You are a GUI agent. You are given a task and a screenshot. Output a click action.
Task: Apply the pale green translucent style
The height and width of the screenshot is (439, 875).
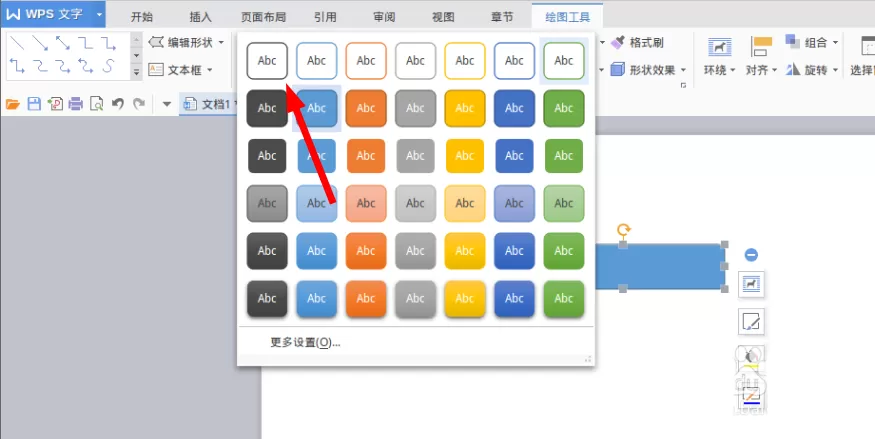(564, 203)
